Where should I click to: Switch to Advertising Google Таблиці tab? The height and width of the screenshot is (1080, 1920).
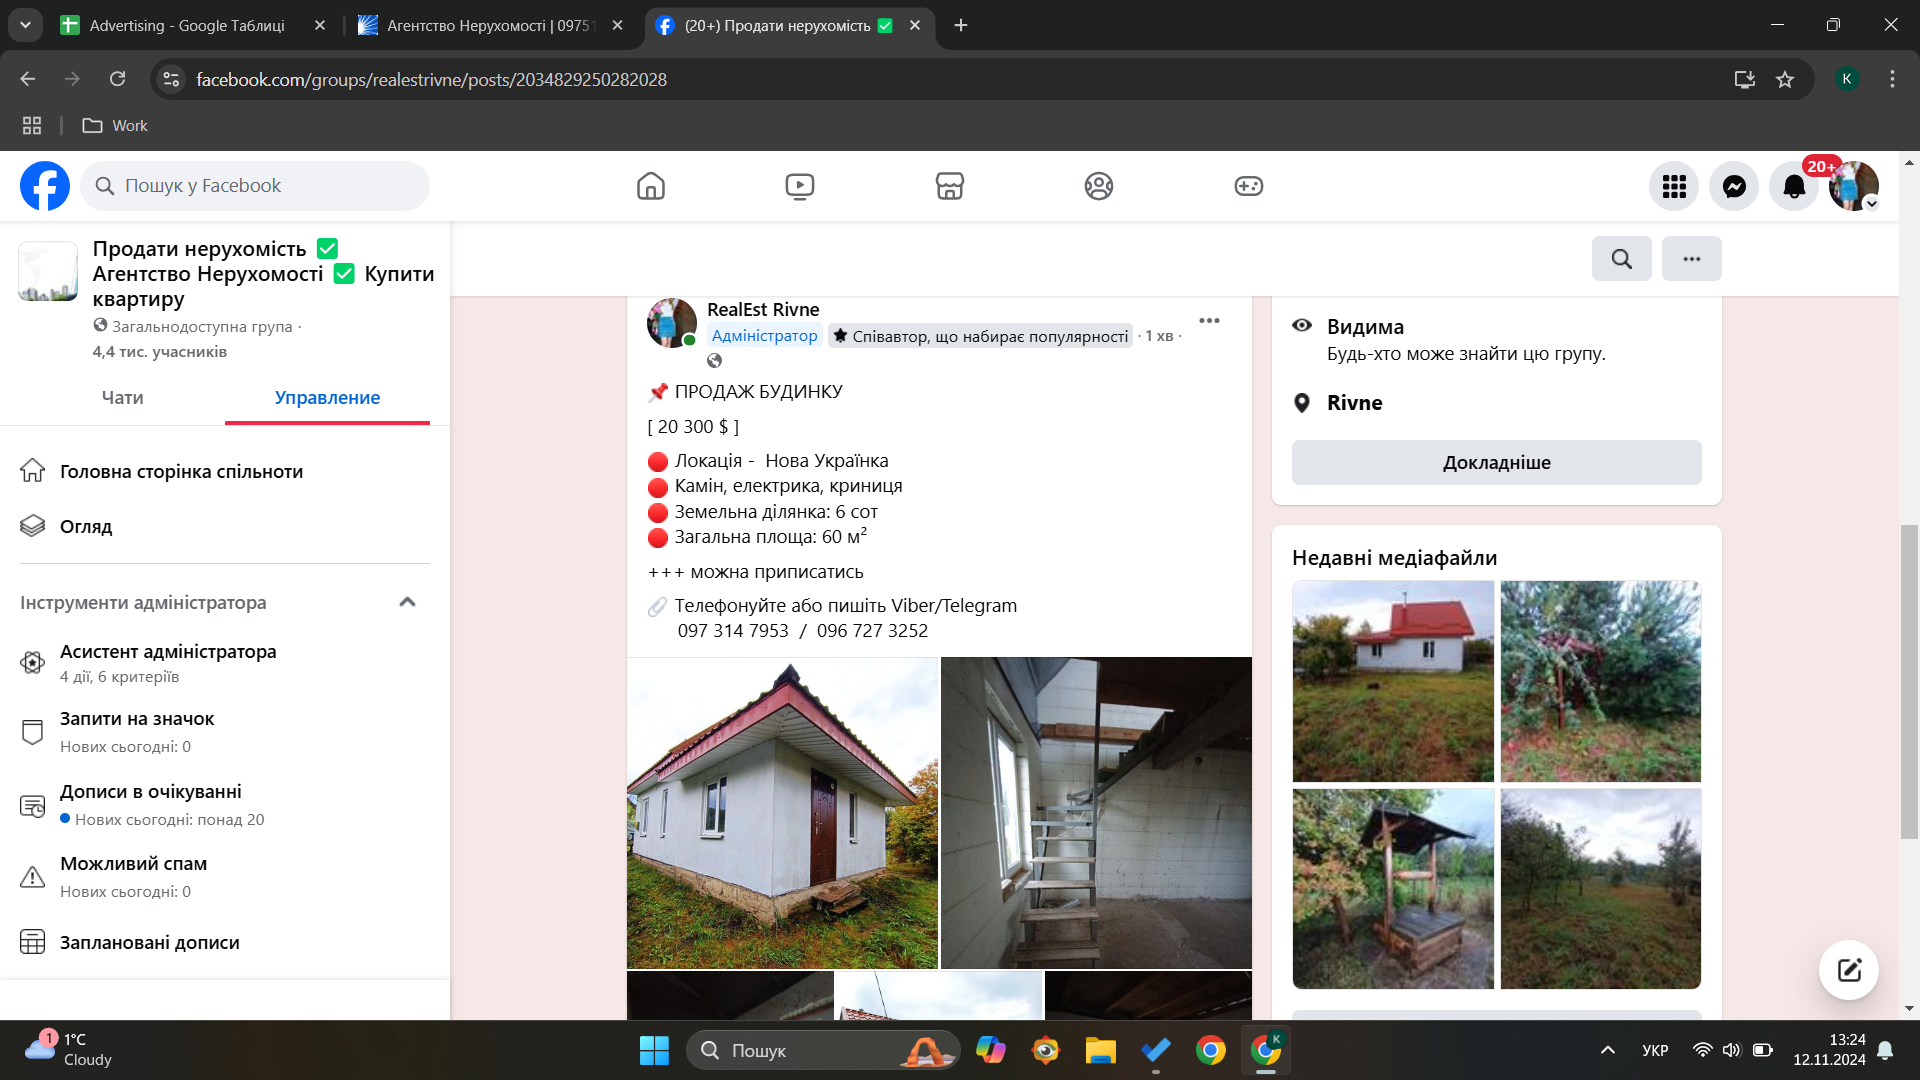187,25
